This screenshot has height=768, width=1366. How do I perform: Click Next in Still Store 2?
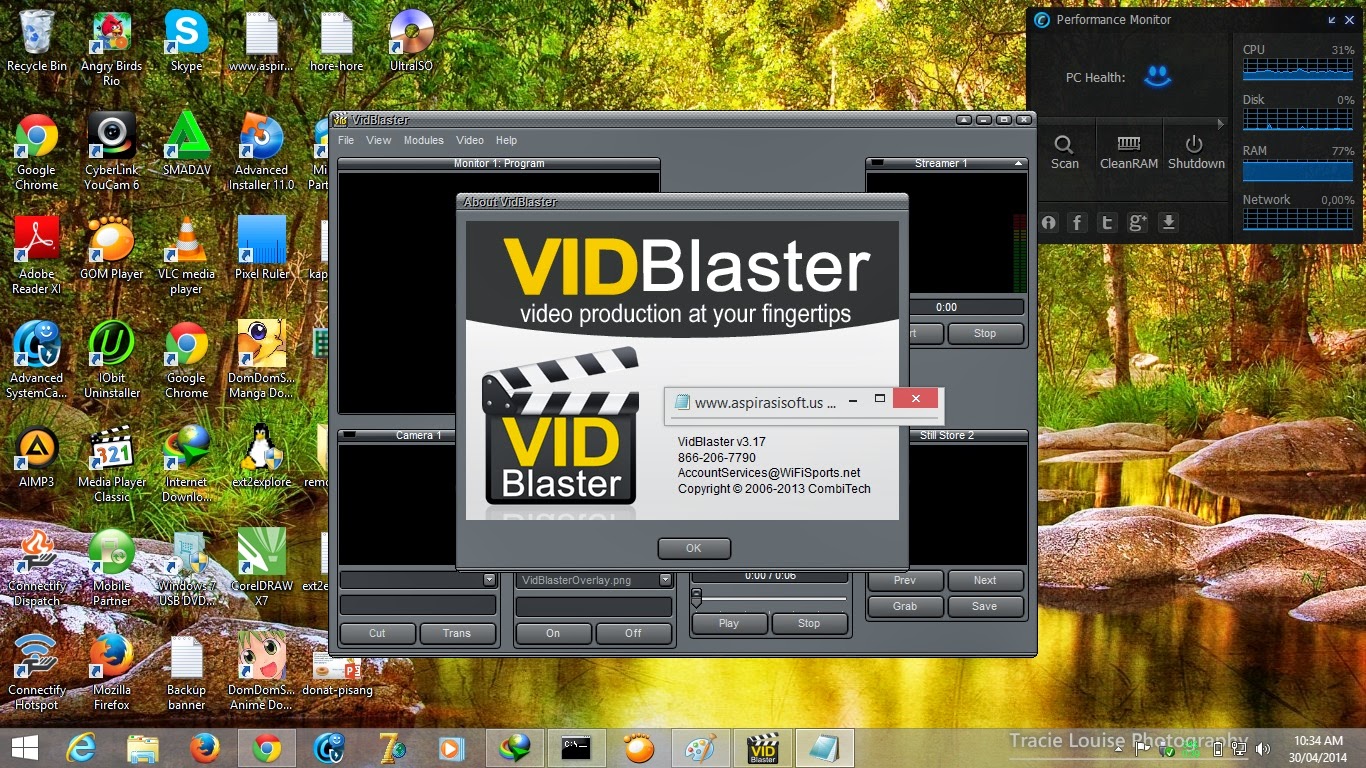coord(985,580)
